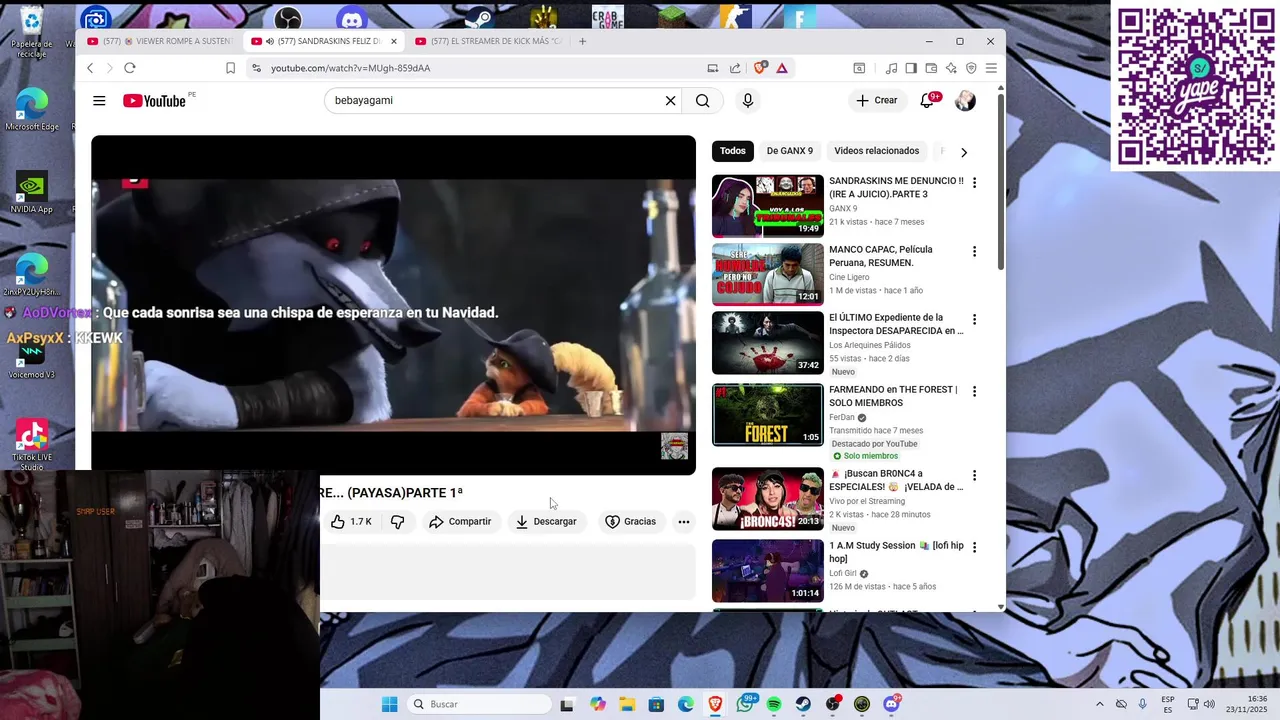Screen dimensions: 1280x720
Task: Open Brave Rewards triangle icon
Action: pyautogui.click(x=782, y=68)
